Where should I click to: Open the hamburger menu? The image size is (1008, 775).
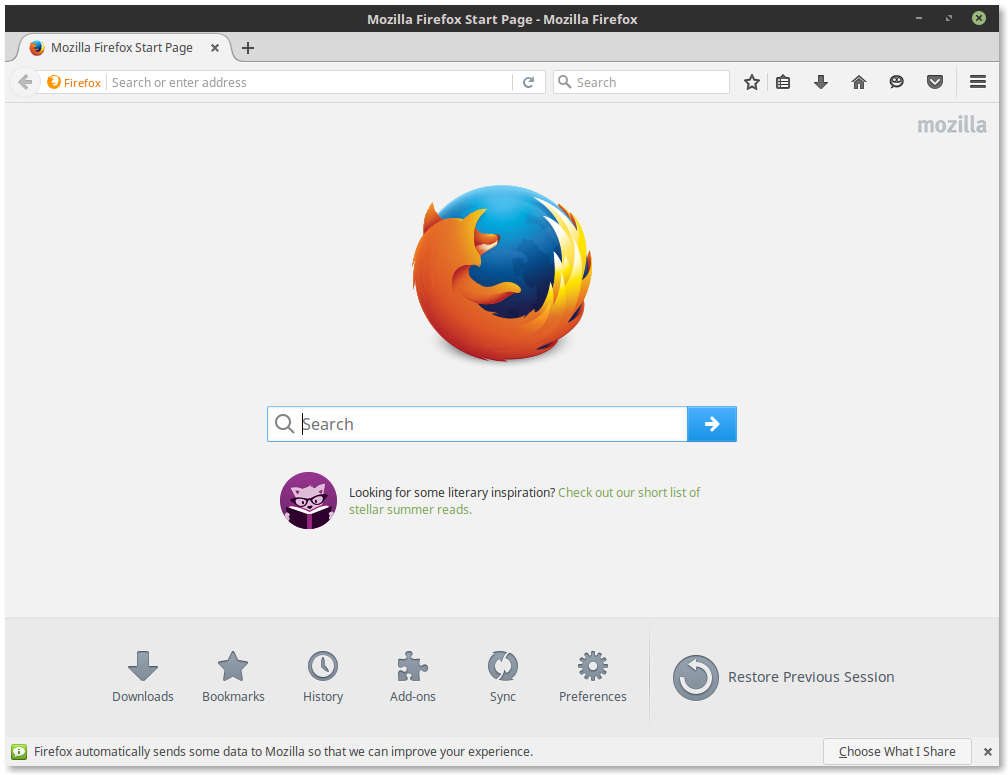[978, 82]
